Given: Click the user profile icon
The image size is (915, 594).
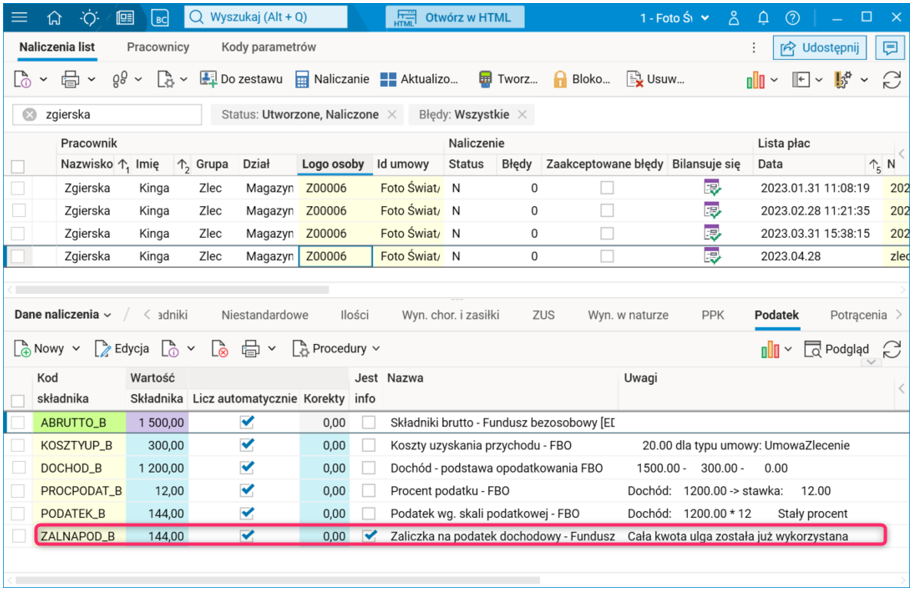Looking at the screenshot, I should pyautogui.click(x=736, y=18).
